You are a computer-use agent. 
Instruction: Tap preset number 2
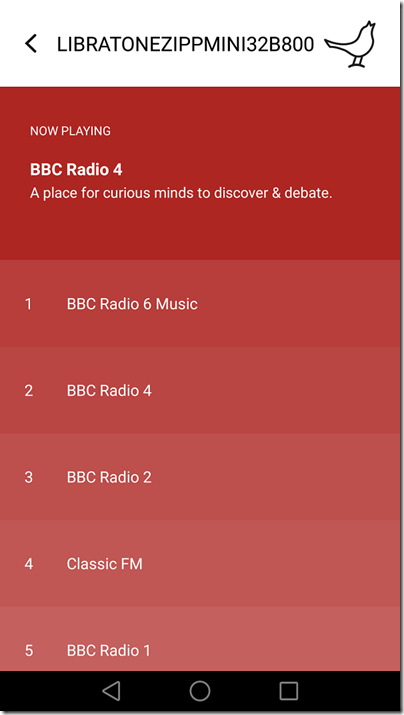29,391
